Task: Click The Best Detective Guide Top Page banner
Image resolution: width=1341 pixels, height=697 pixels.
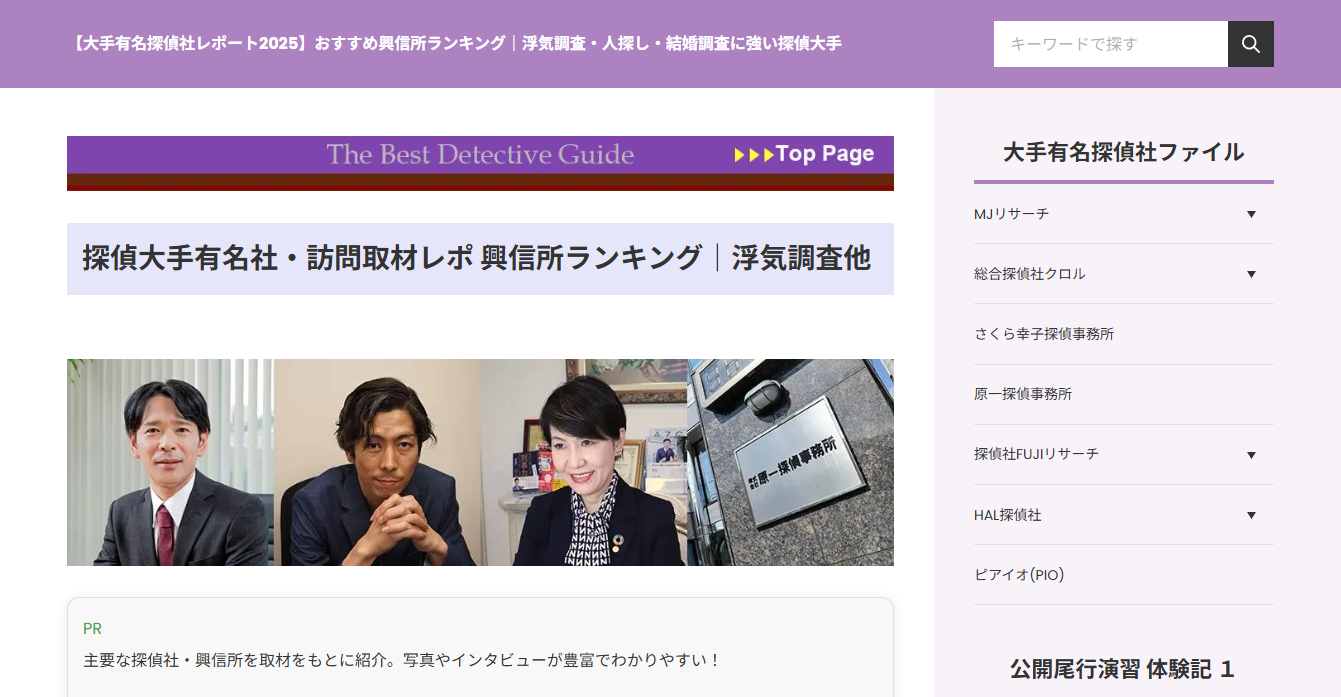Action: (x=480, y=163)
